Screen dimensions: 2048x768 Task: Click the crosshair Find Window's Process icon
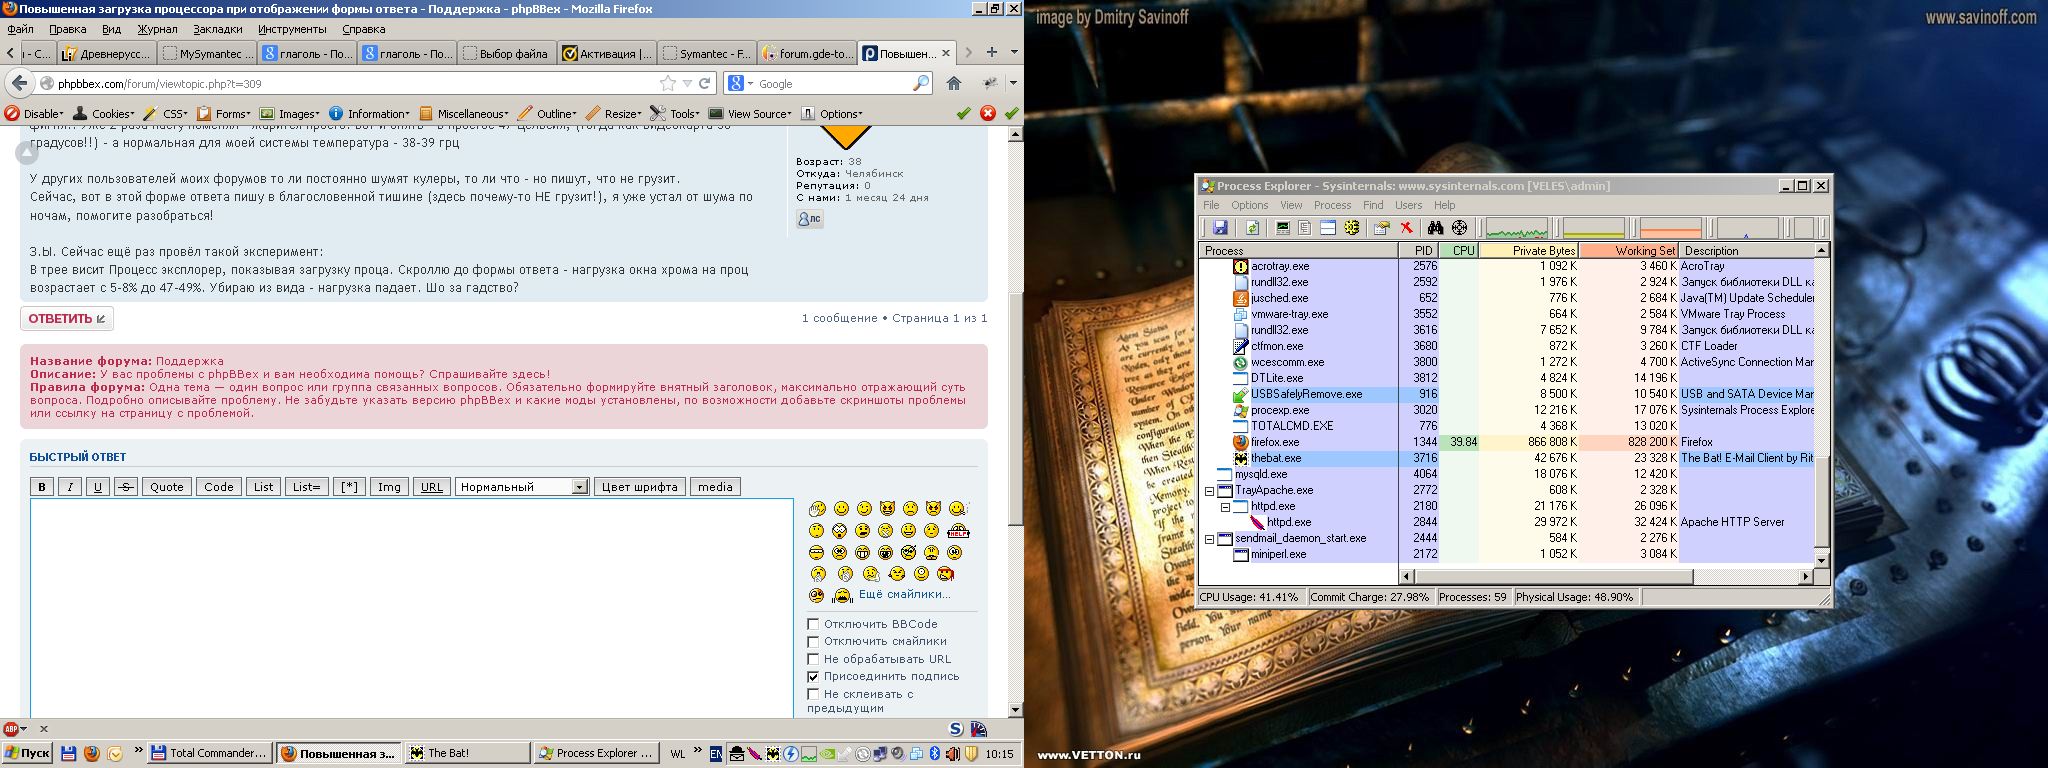point(1459,228)
